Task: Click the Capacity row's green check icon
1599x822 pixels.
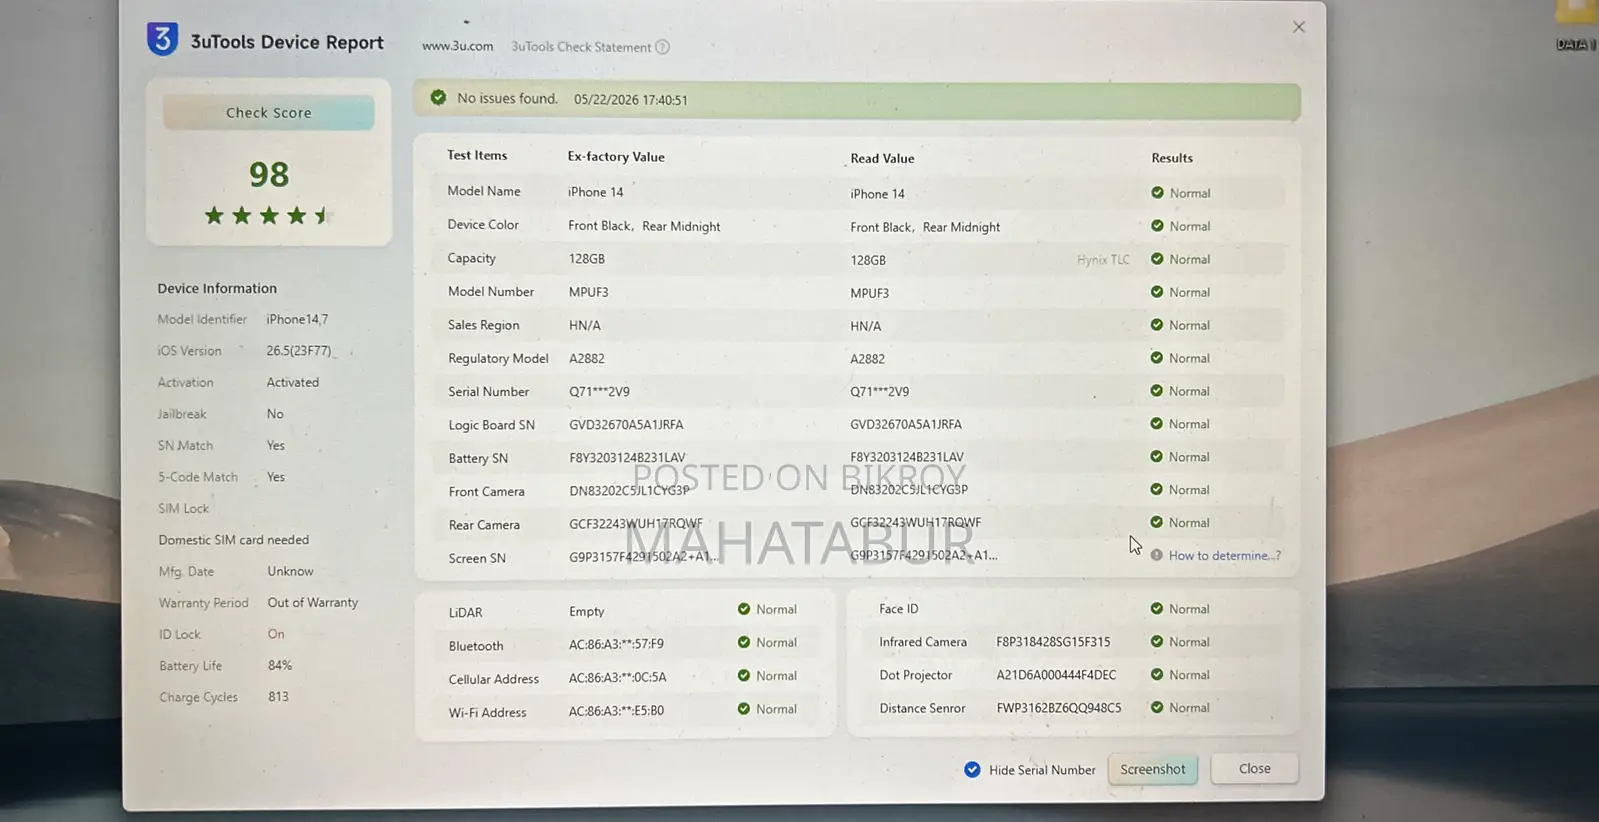Action: click(x=1157, y=259)
